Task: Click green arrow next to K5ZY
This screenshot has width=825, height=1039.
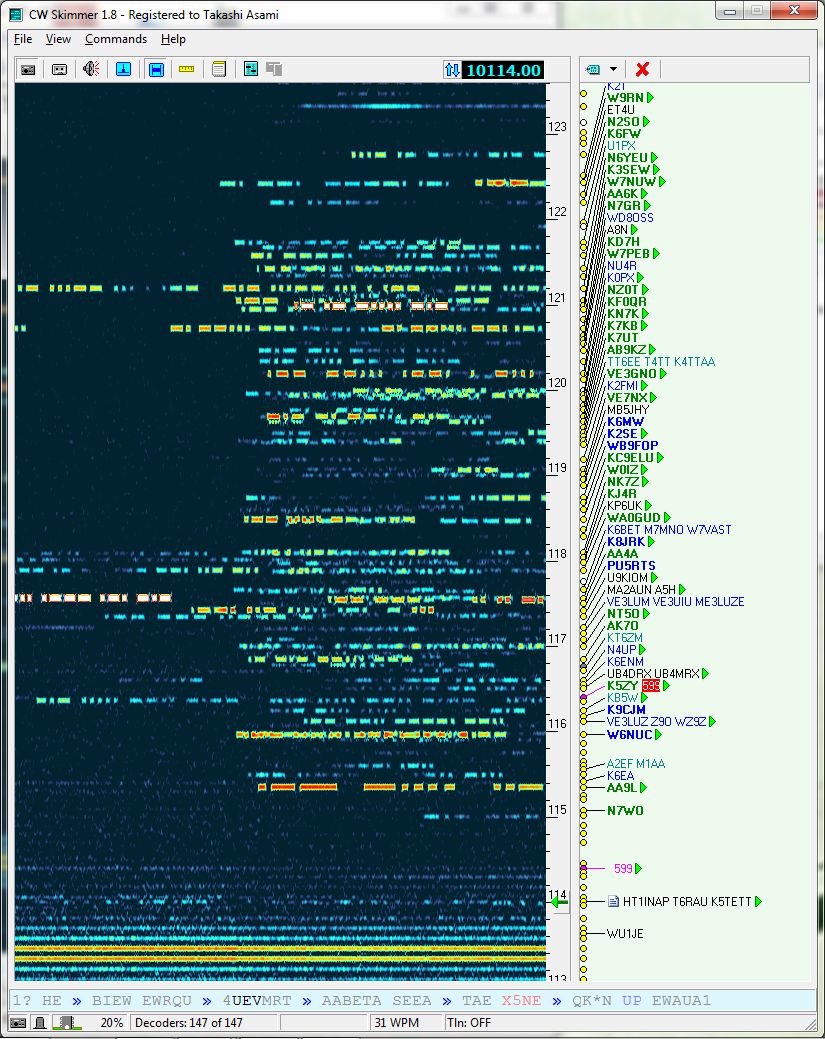Action: click(x=667, y=686)
